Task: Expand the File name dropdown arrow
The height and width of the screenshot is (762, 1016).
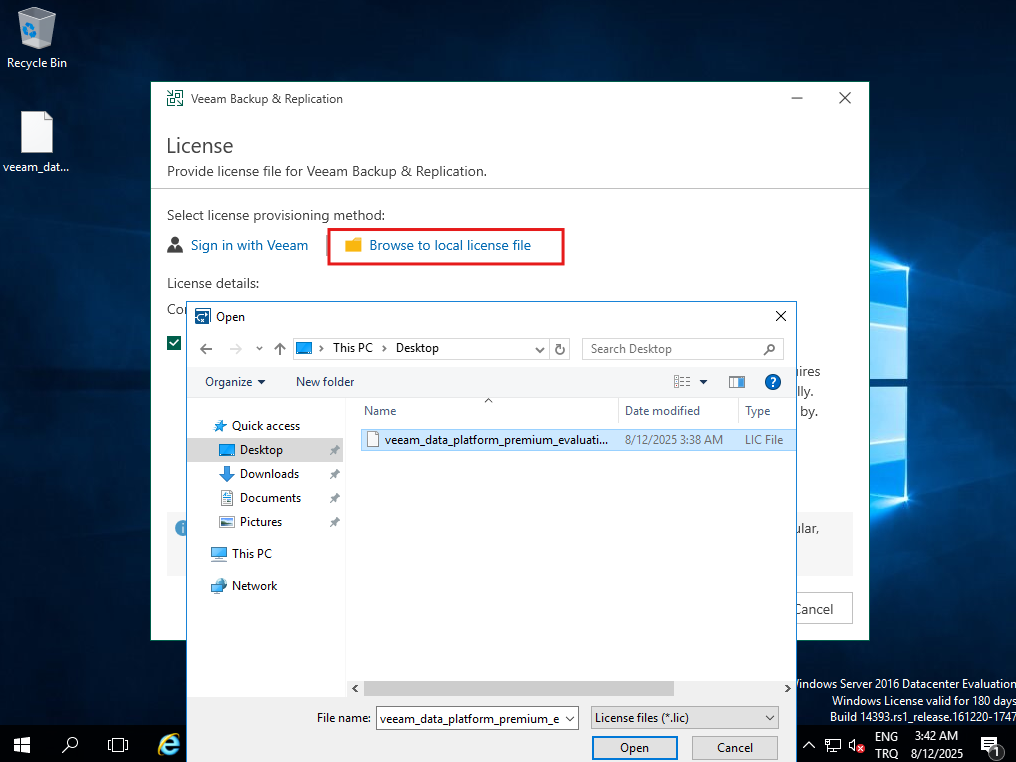Action: point(570,718)
